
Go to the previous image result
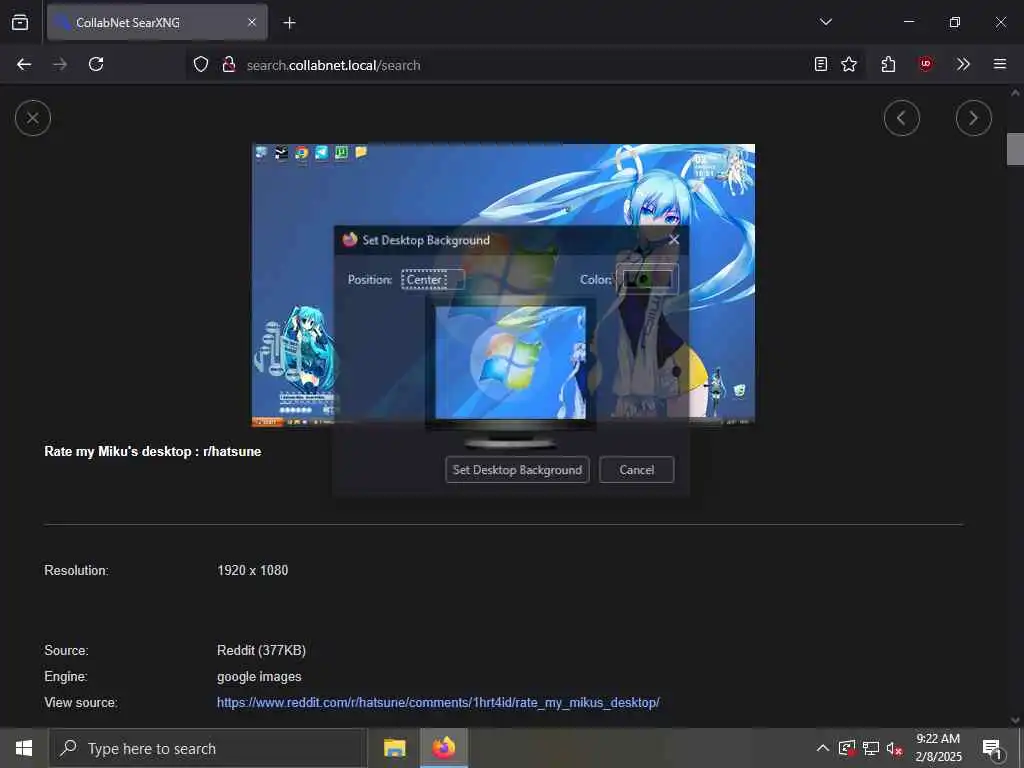(x=902, y=118)
